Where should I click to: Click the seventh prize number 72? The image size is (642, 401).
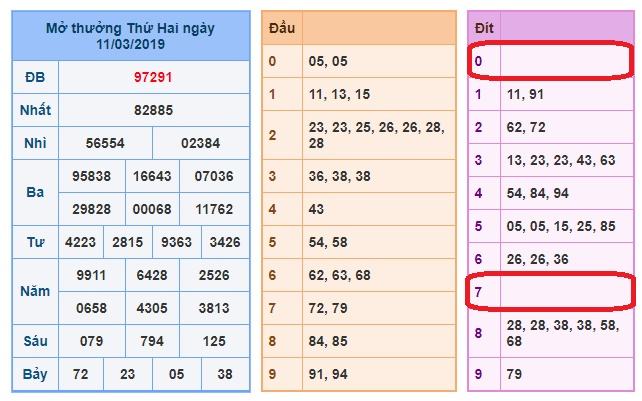click(78, 374)
